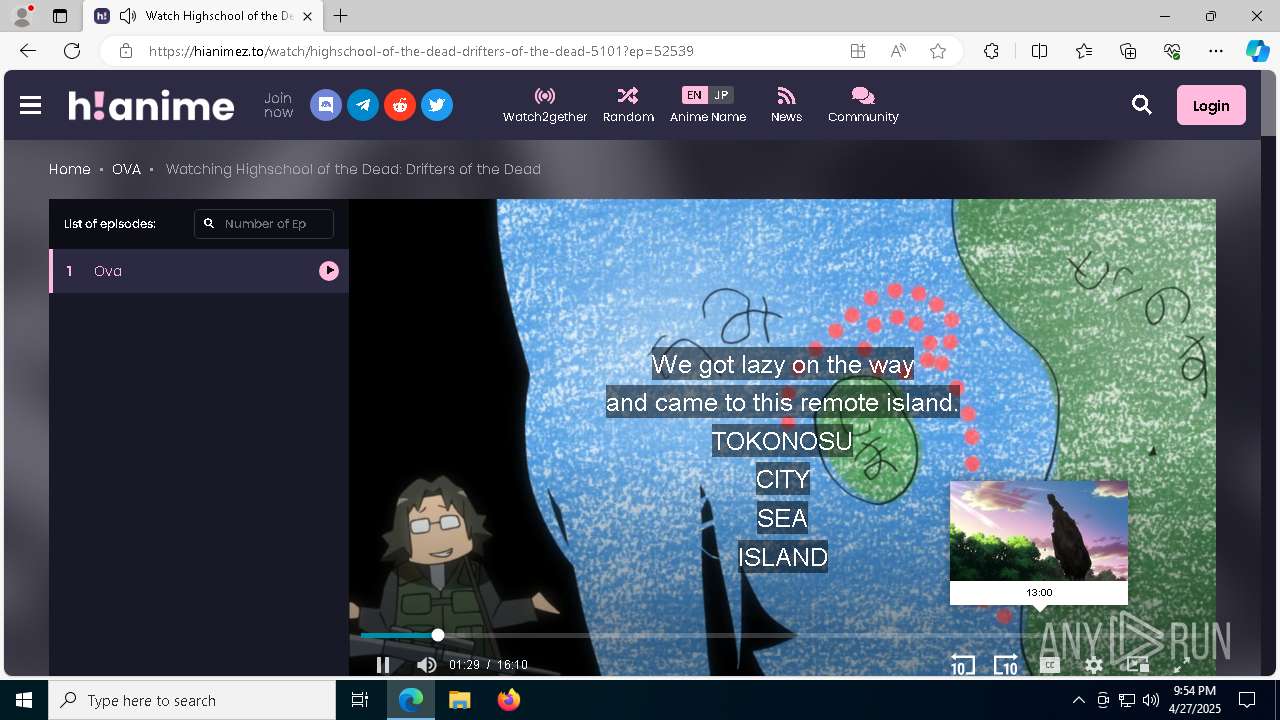Open a new browser tab
The image size is (1280, 720).
341,16
